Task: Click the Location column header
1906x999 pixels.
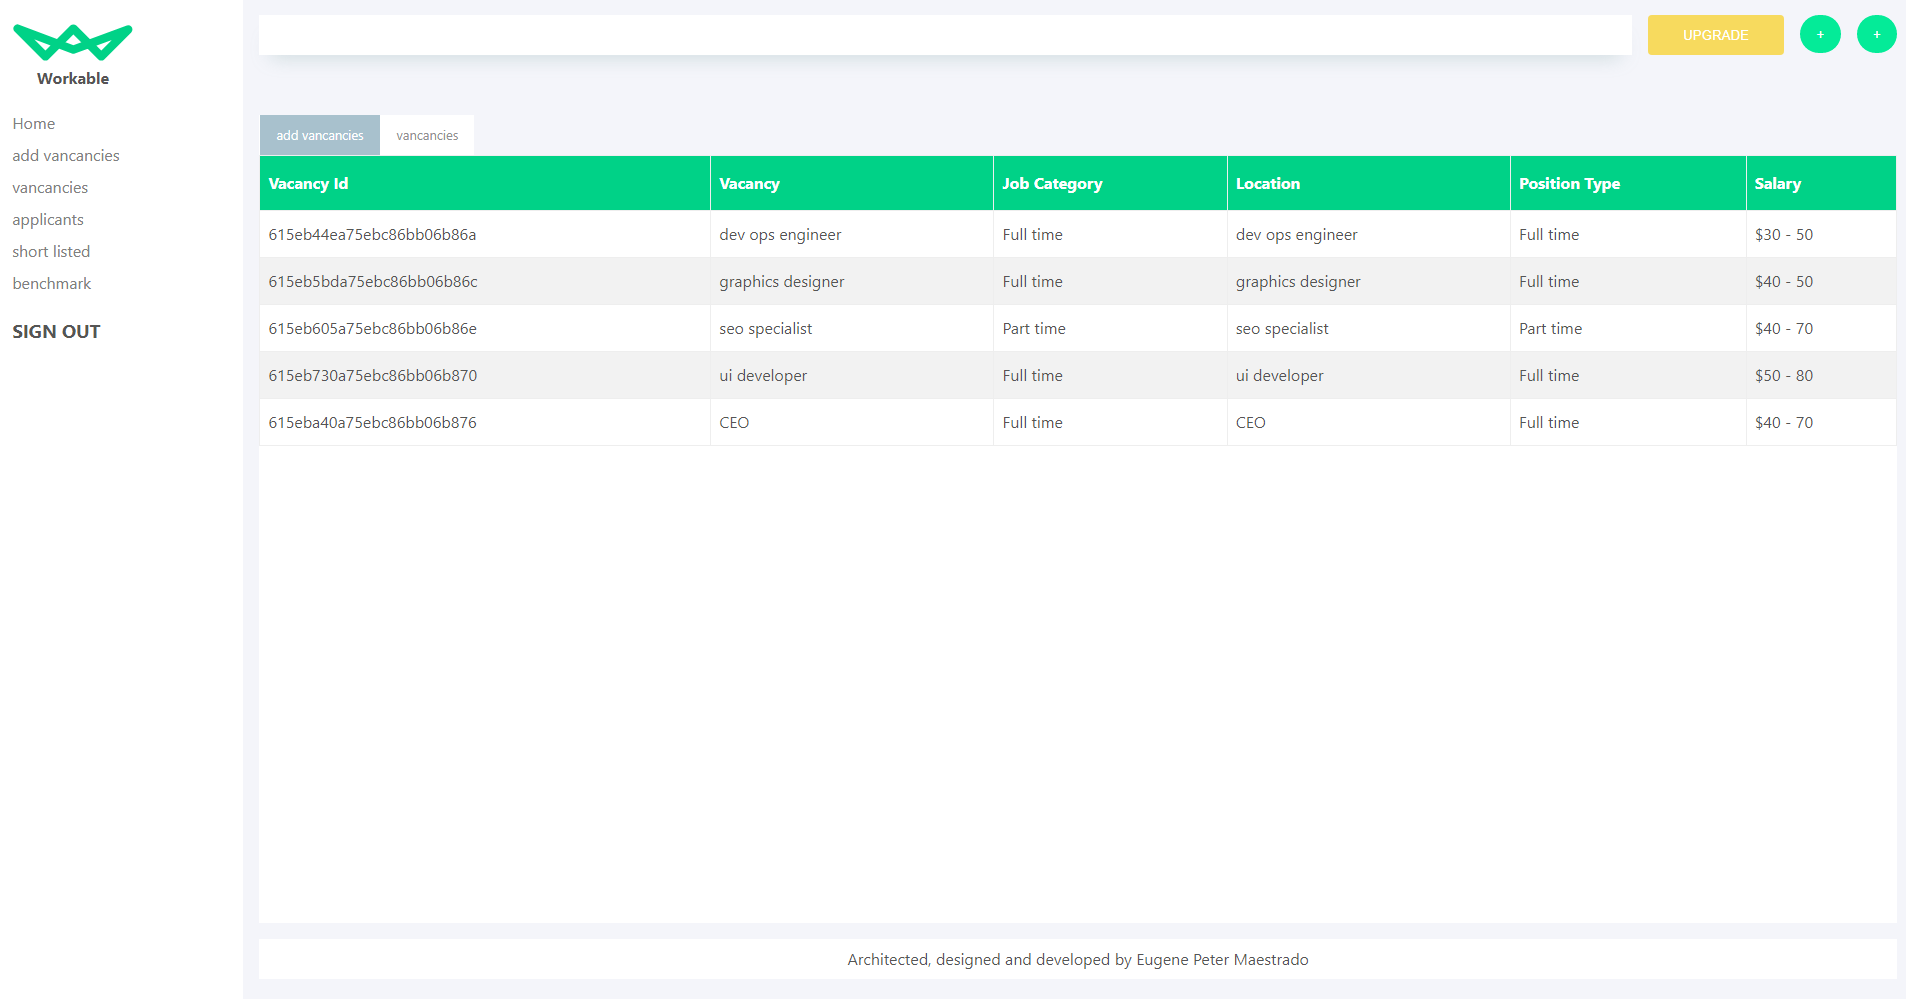Action: pos(1369,183)
